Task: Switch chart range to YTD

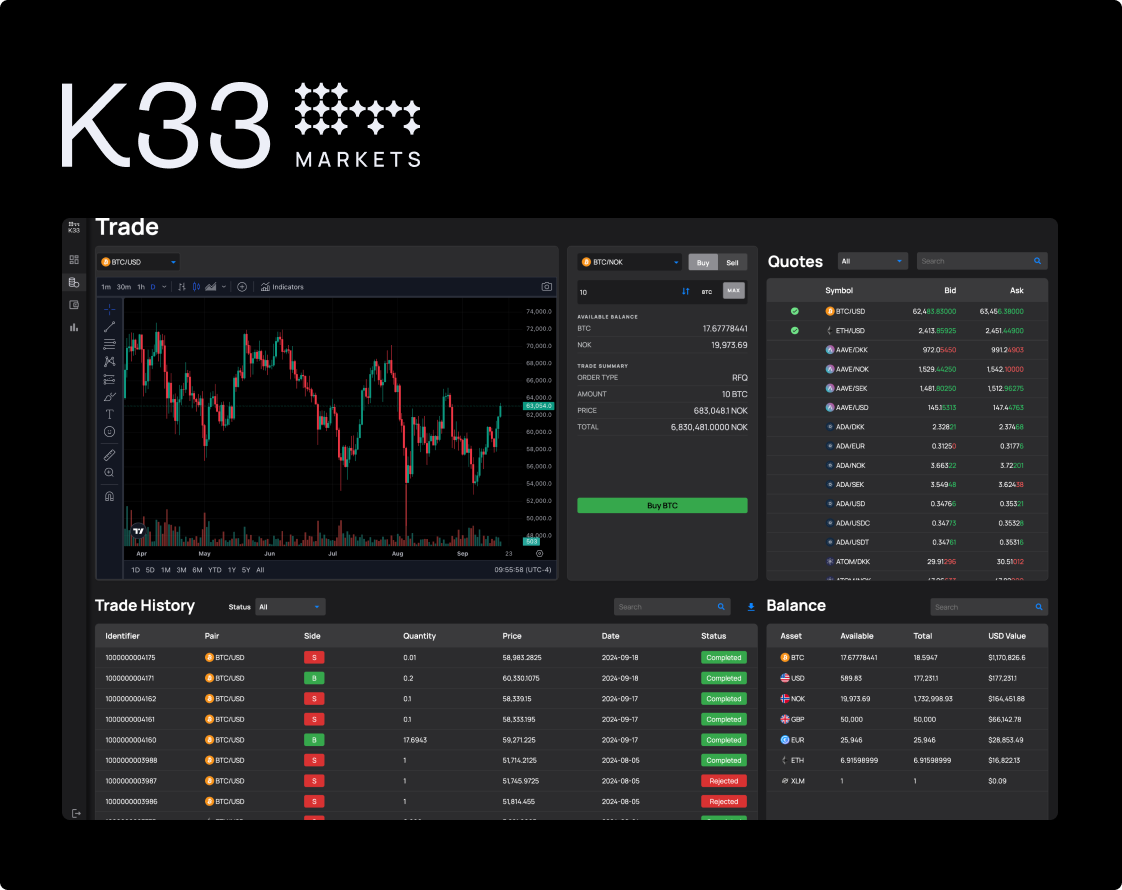Action: pos(214,570)
